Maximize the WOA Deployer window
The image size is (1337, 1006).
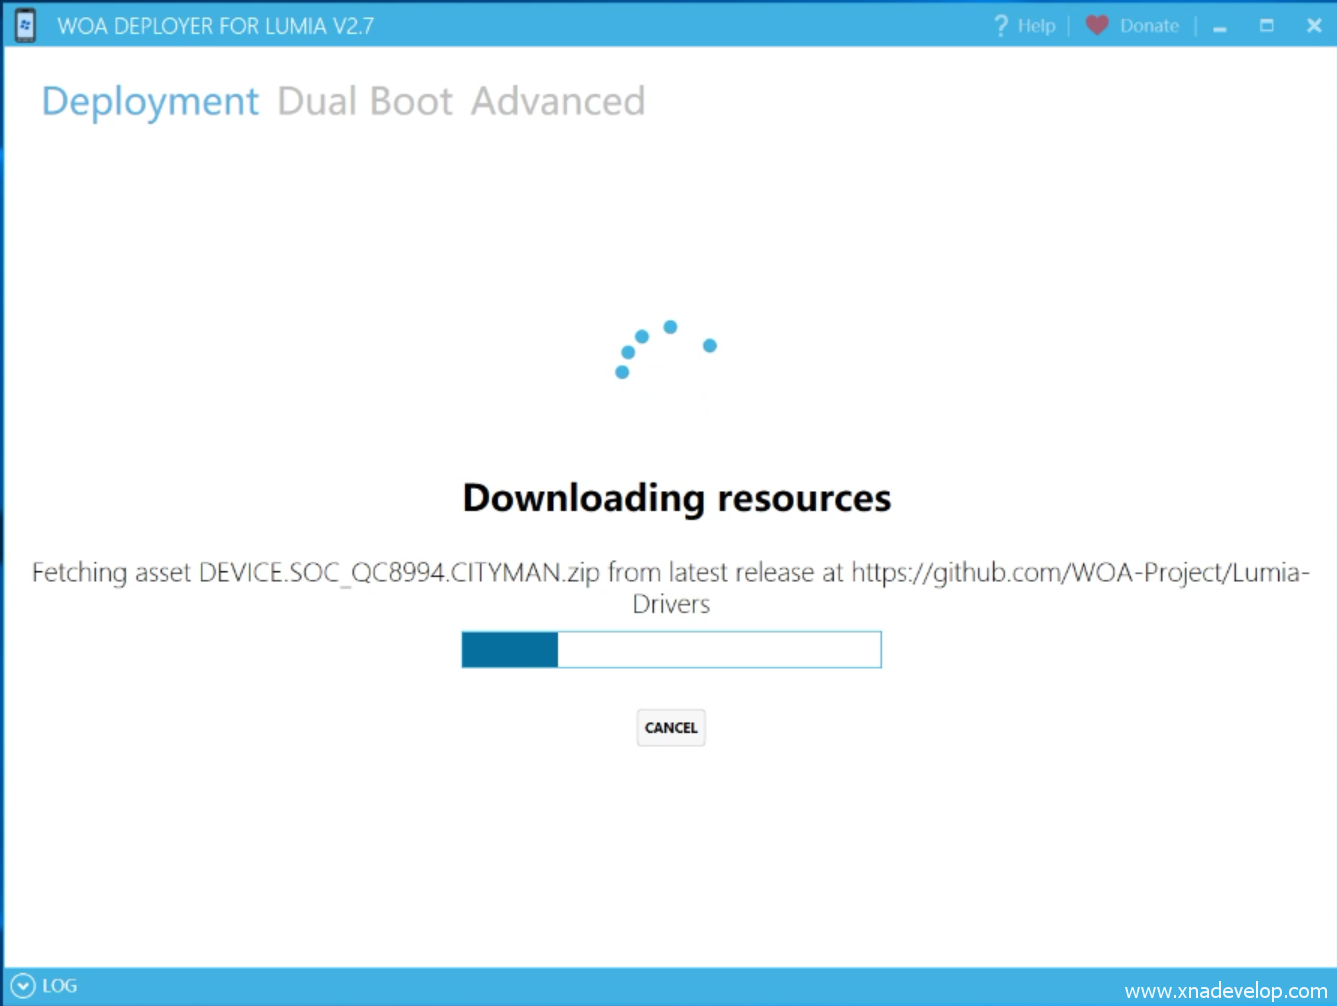[1267, 26]
